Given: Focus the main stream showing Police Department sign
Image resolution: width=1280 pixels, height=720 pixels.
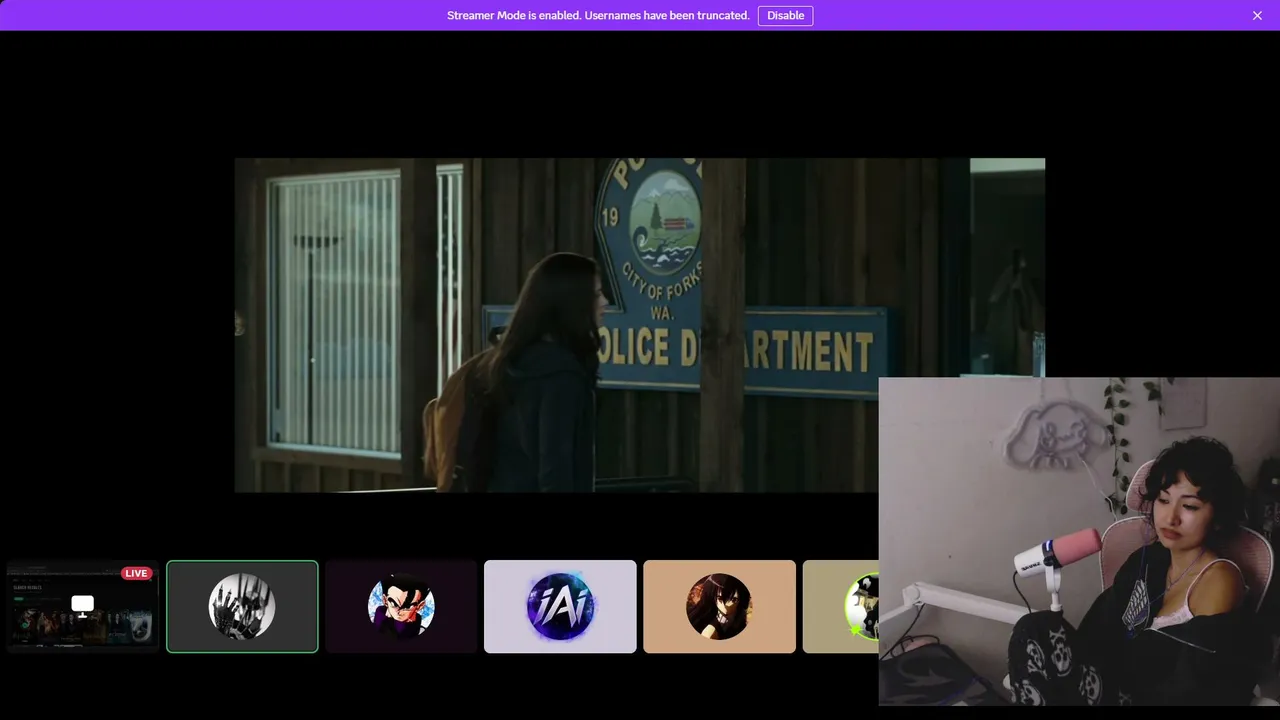Looking at the screenshot, I should pyautogui.click(x=640, y=325).
